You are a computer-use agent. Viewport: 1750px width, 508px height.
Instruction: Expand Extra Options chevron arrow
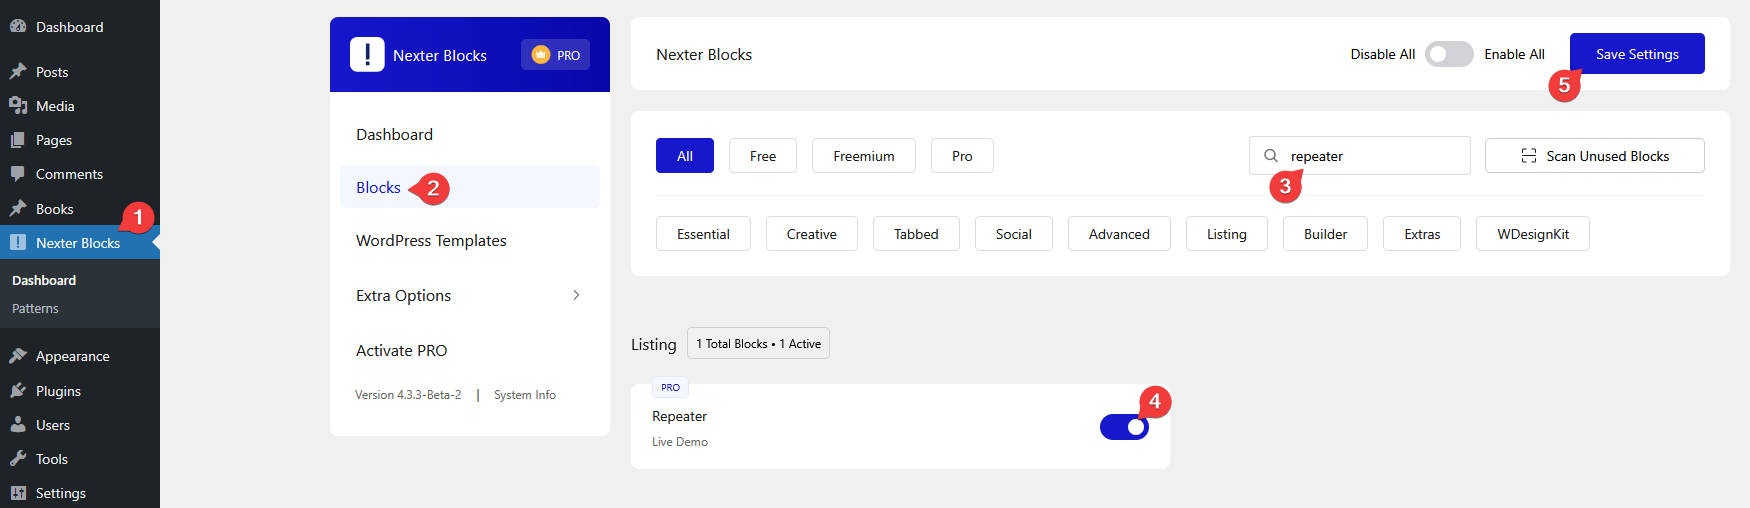coord(576,295)
